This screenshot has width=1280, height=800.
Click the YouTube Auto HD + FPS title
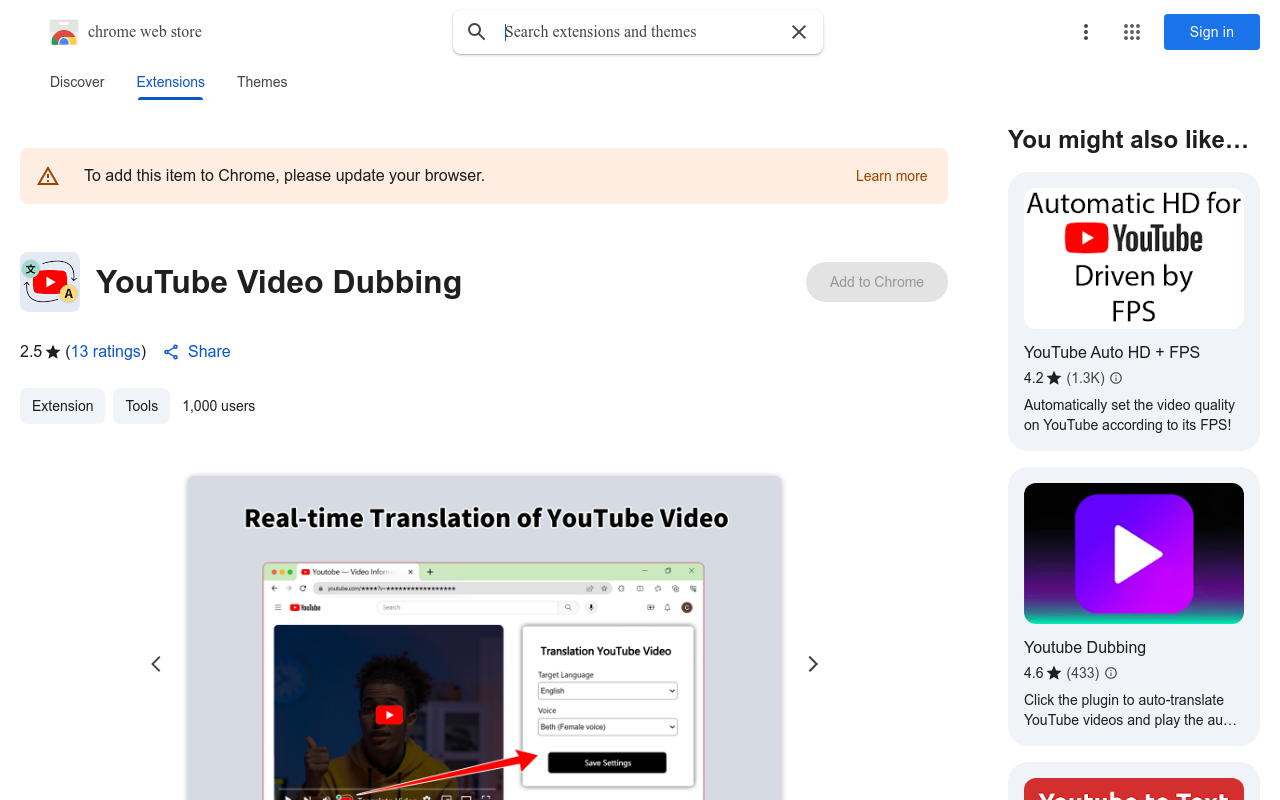pyautogui.click(x=1112, y=352)
